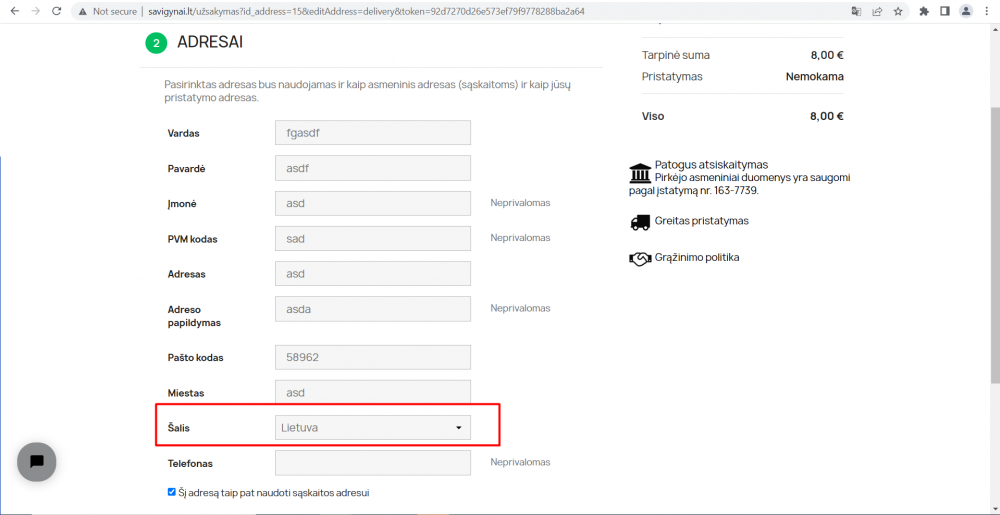Open the Not secure site warning

click(107, 11)
